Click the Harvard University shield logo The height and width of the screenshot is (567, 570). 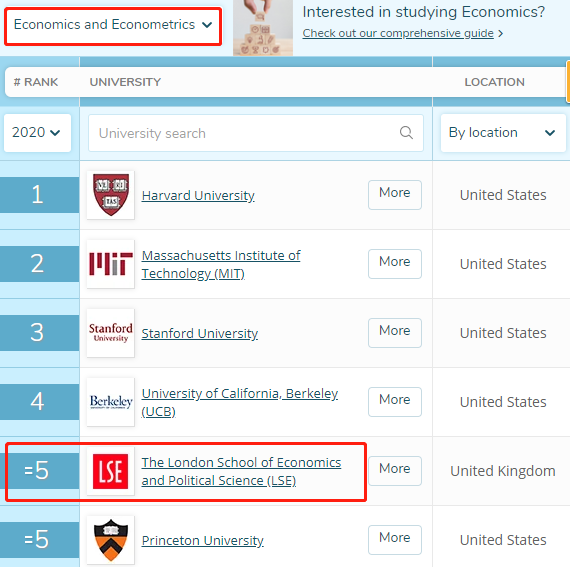tap(111, 195)
